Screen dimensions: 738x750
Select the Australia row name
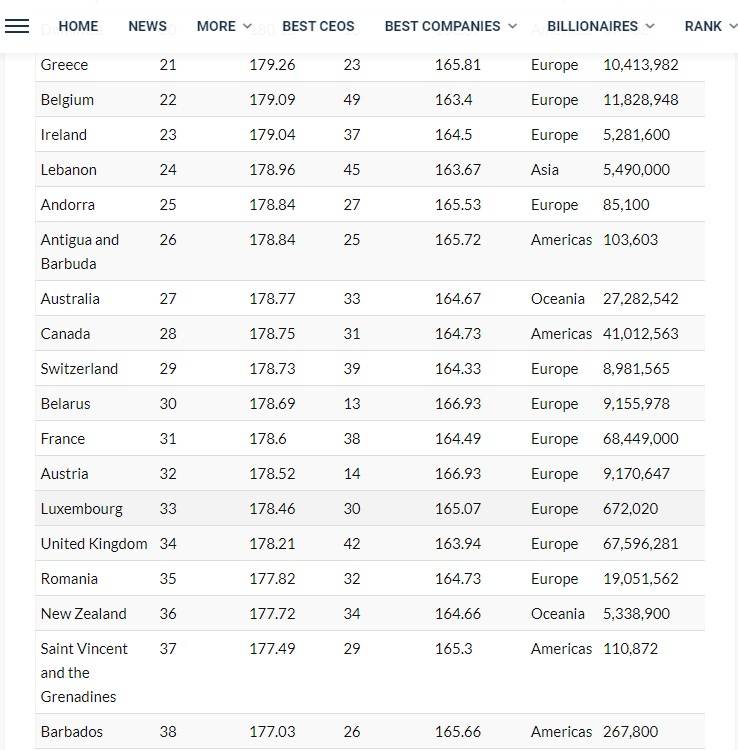70,299
